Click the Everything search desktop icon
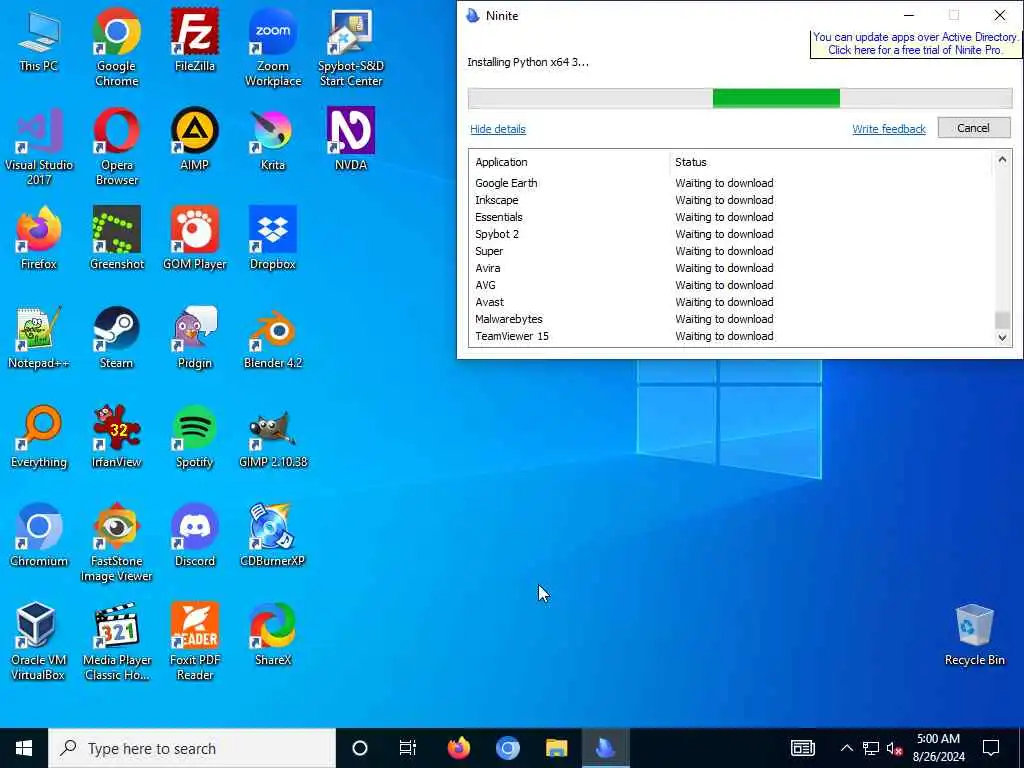The image size is (1024, 768). pos(39,437)
